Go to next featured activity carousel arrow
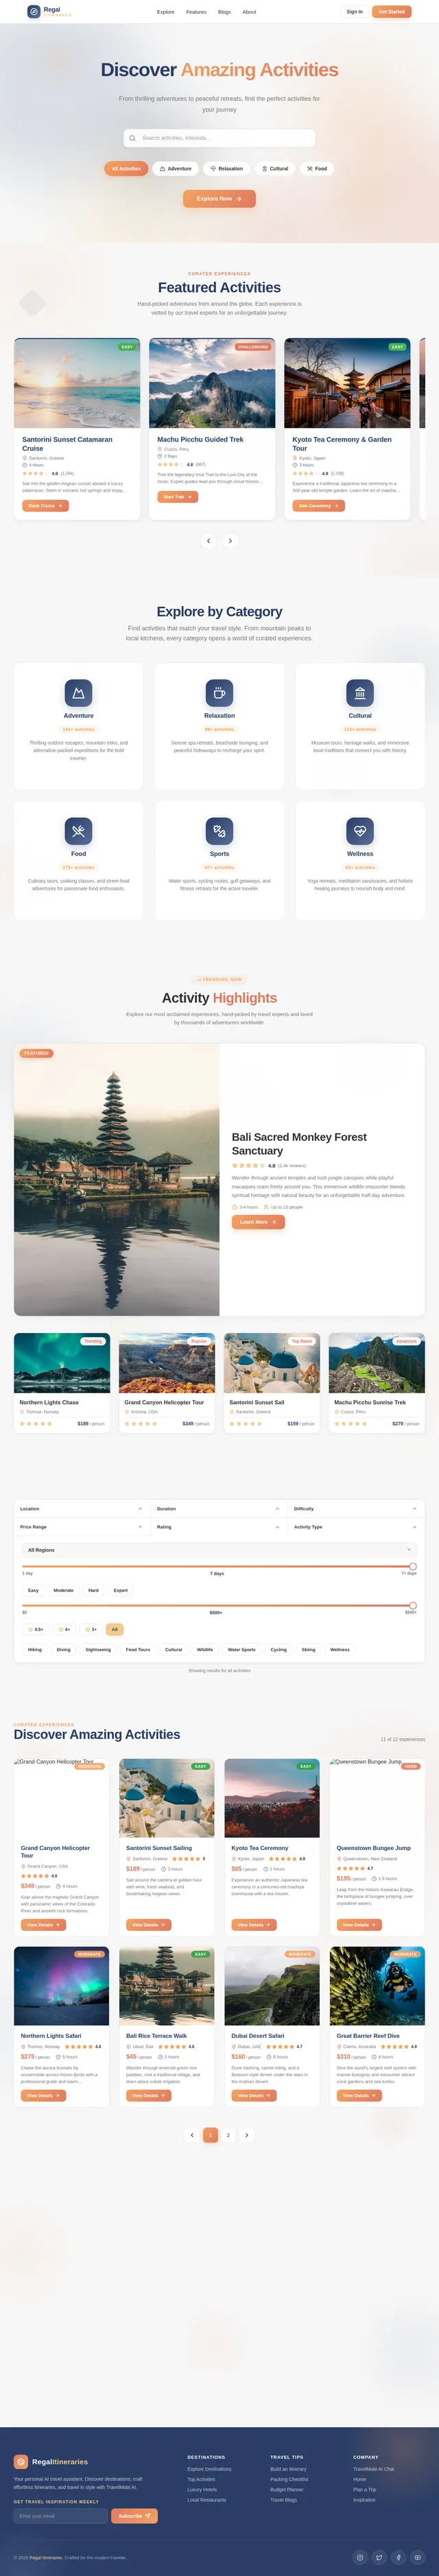Viewport: 439px width, 2576px height. click(x=230, y=541)
